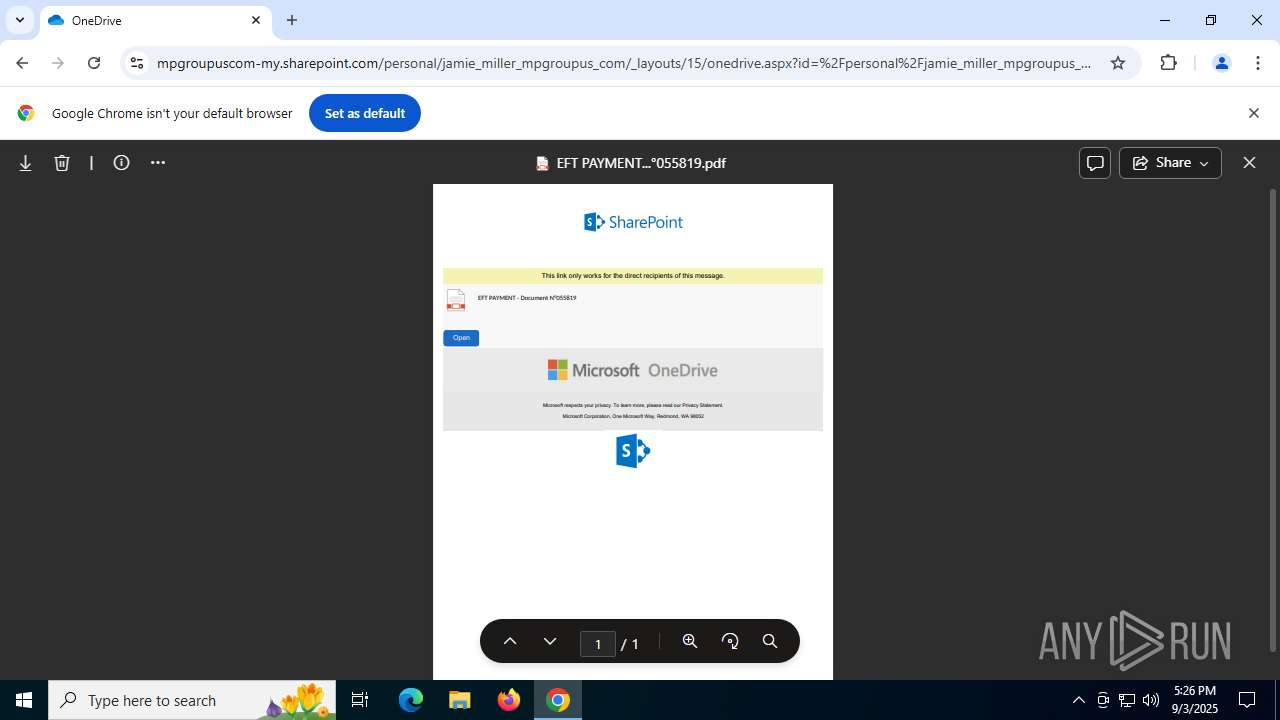The height and width of the screenshot is (720, 1280).
Task: Search within the PDF
Action: pos(770,642)
